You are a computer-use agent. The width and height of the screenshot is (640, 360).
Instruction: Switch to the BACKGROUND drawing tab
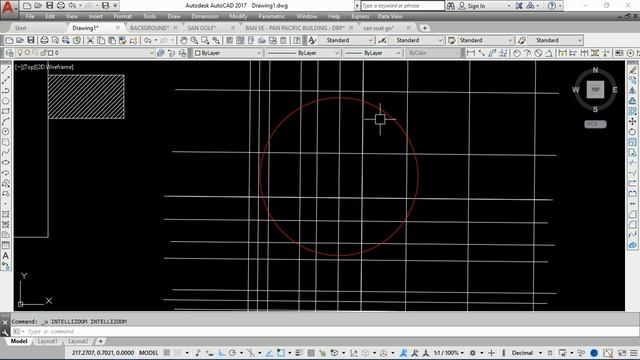pyautogui.click(x=149, y=28)
